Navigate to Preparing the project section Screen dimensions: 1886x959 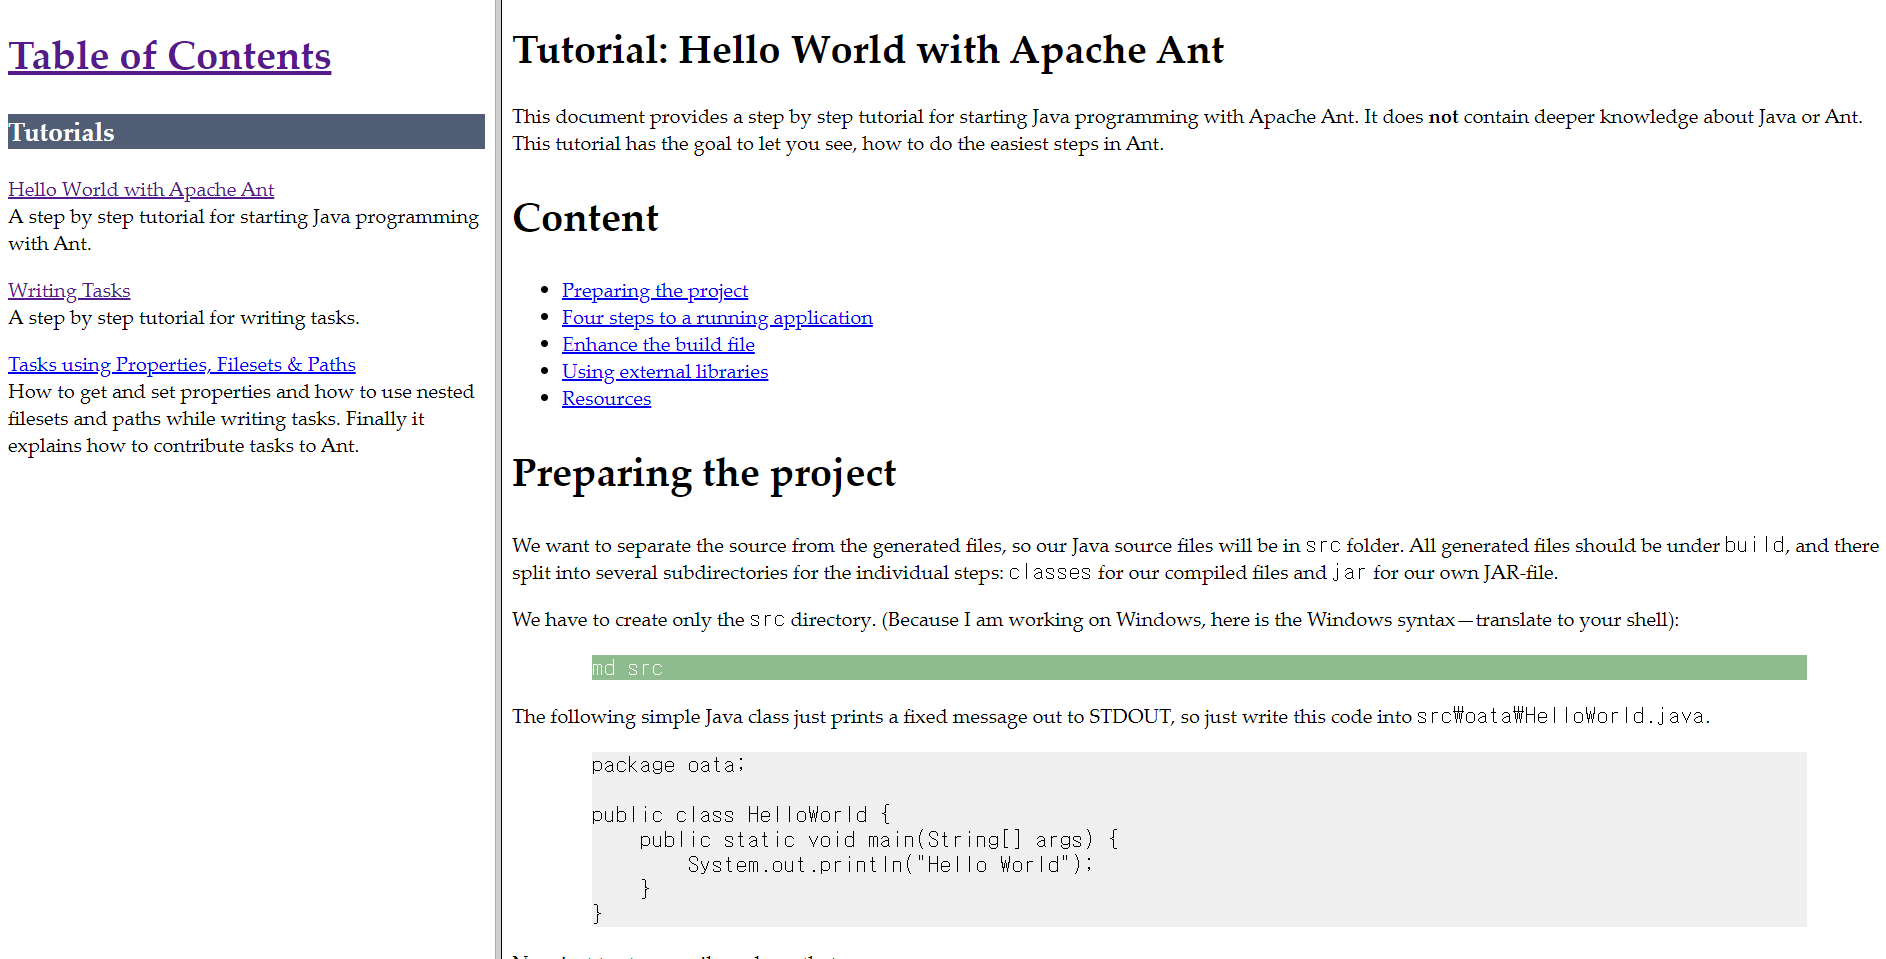654,290
